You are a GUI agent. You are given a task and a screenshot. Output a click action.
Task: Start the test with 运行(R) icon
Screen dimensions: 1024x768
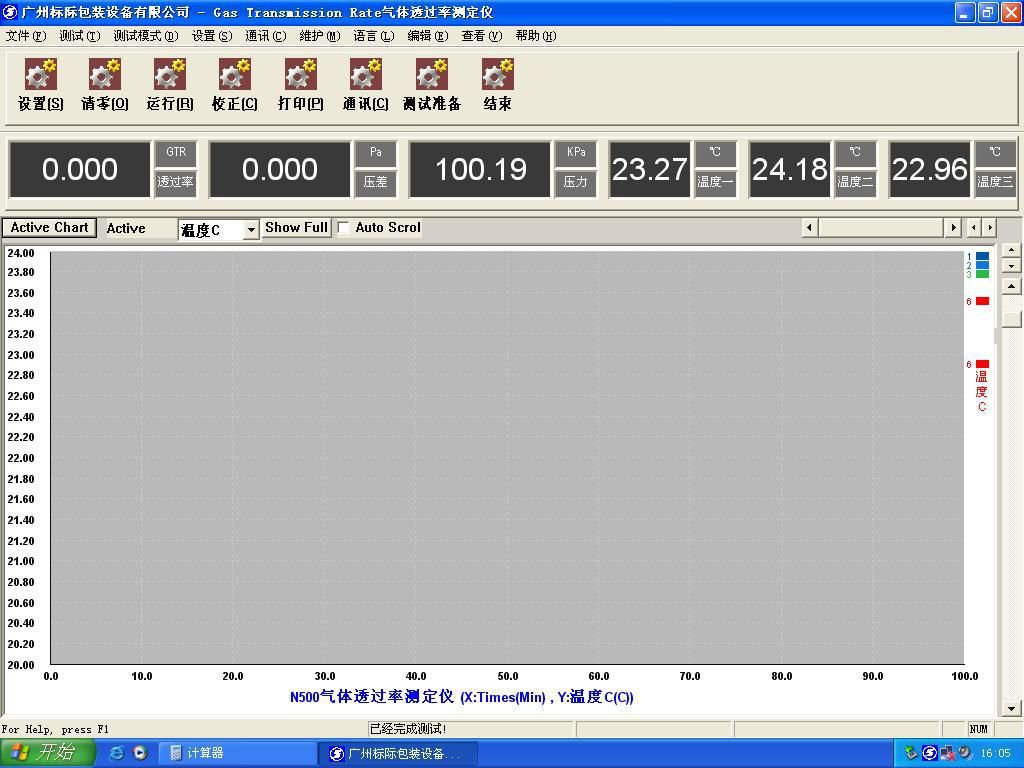170,84
